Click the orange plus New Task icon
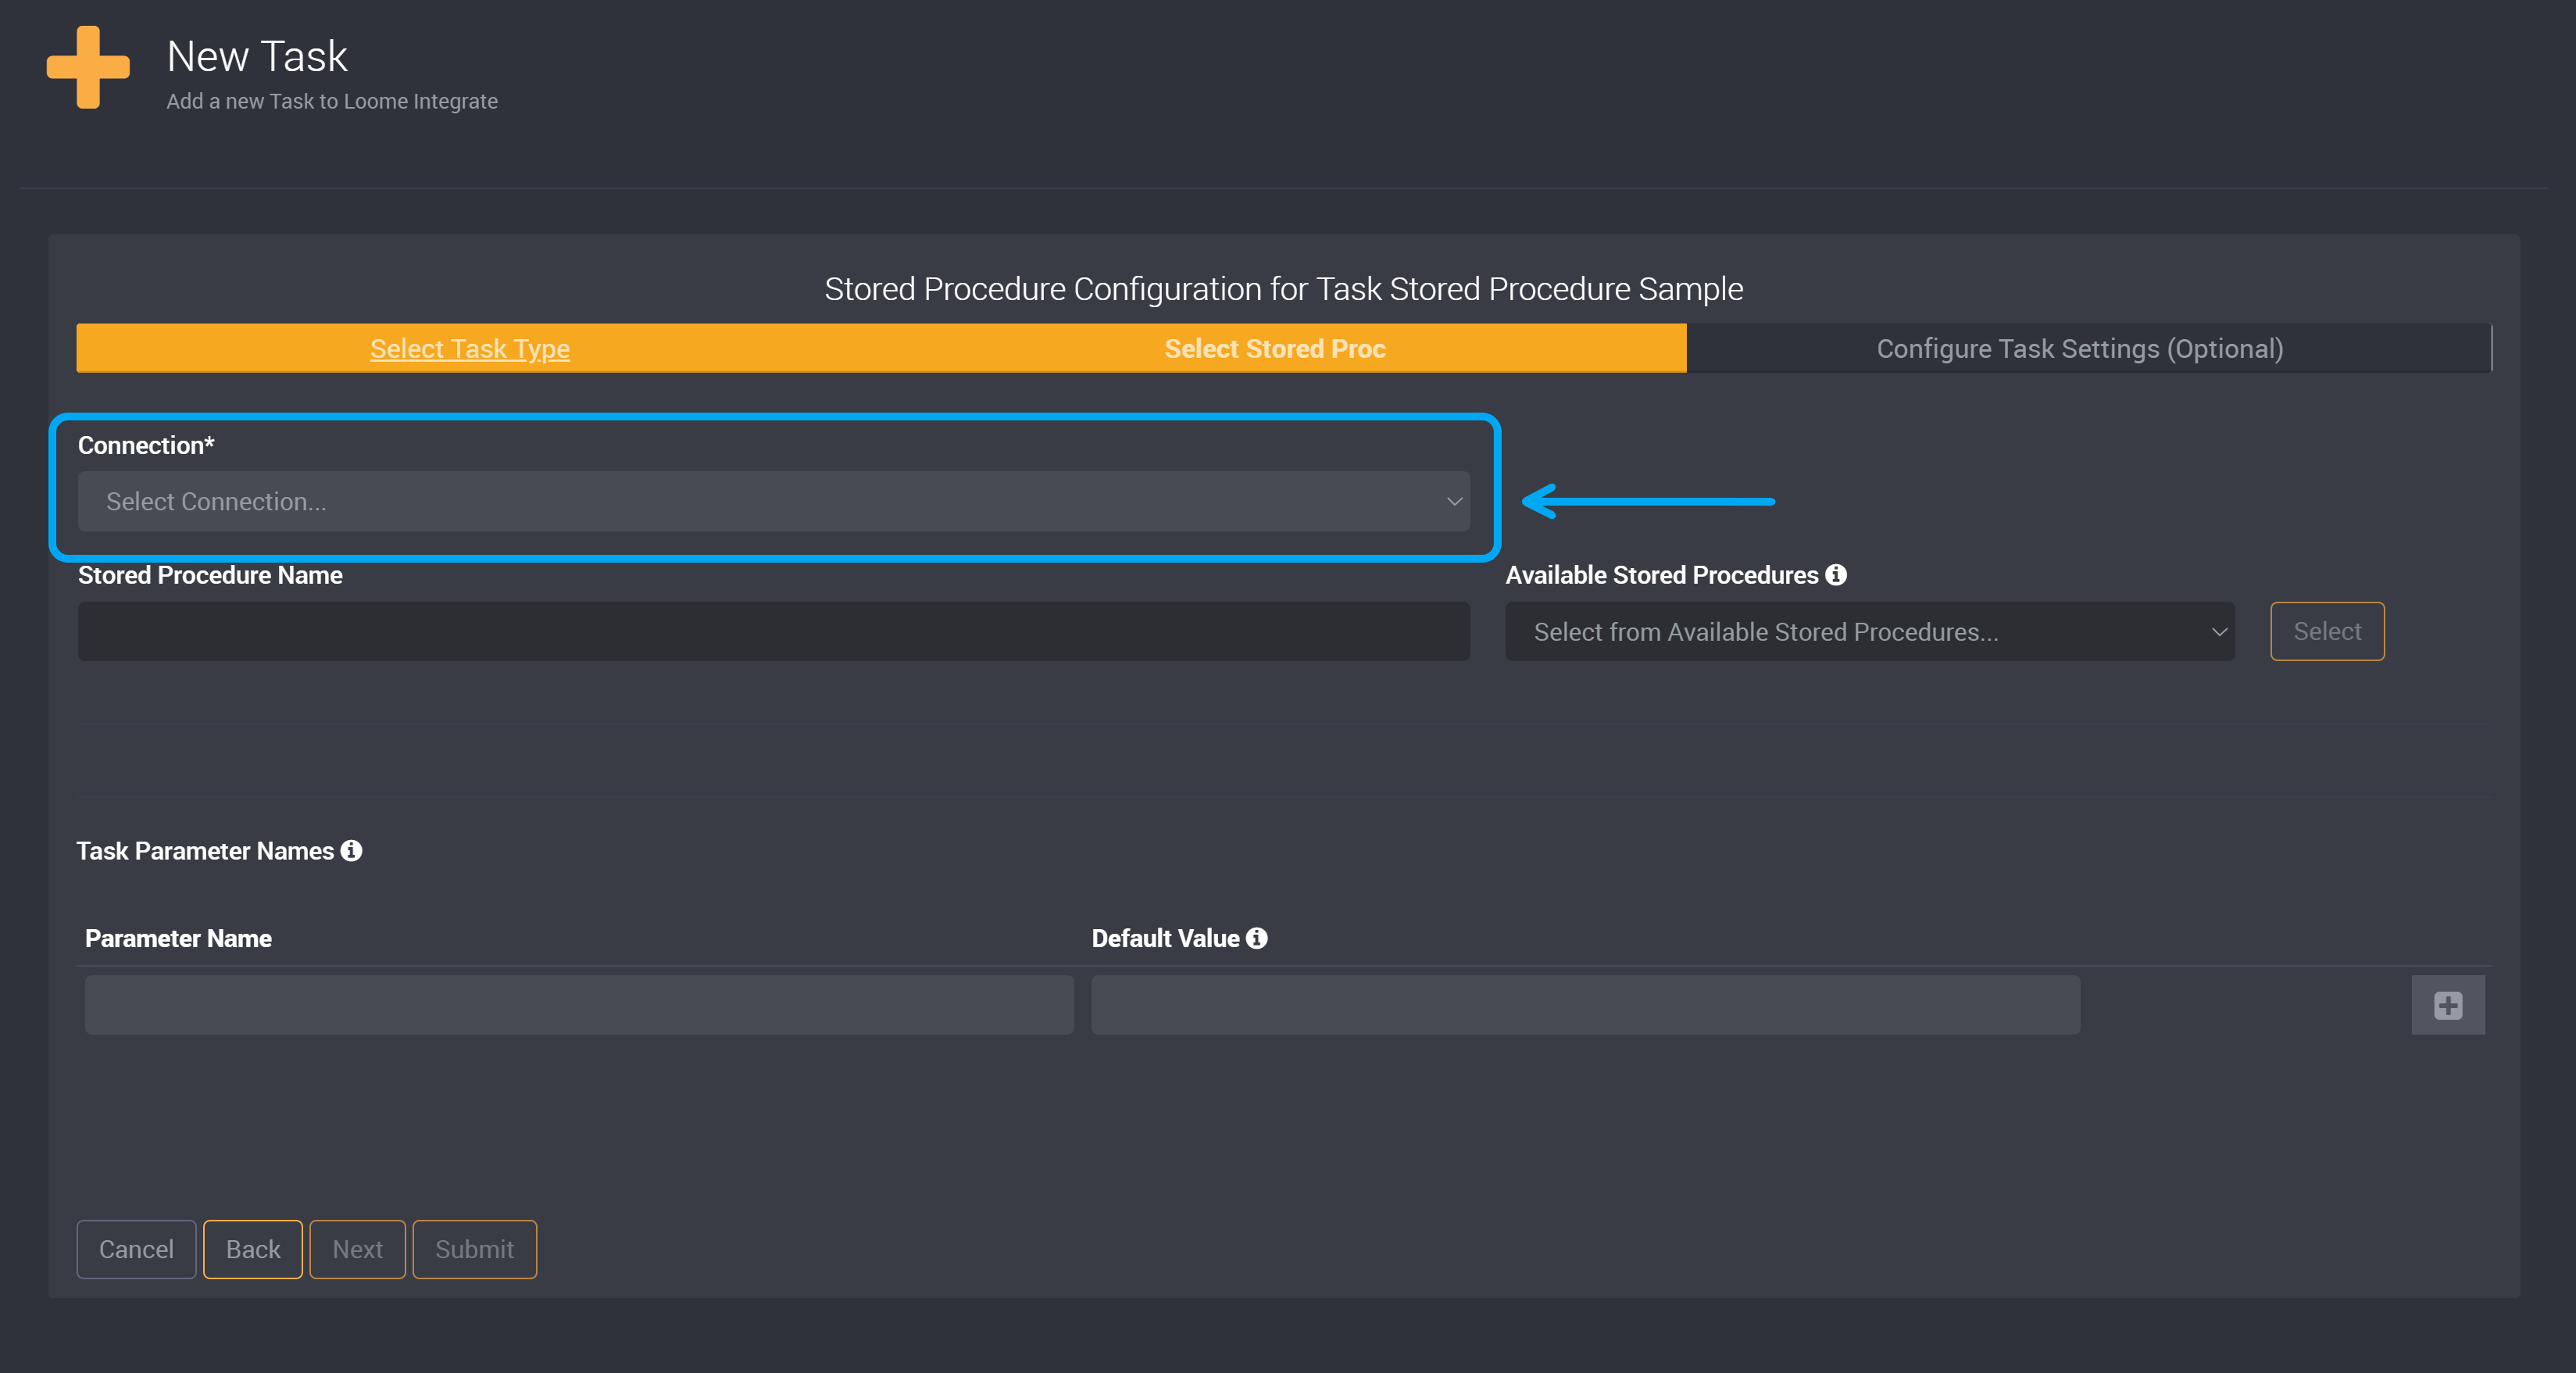Viewport: 2576px width, 1373px height. [88, 67]
